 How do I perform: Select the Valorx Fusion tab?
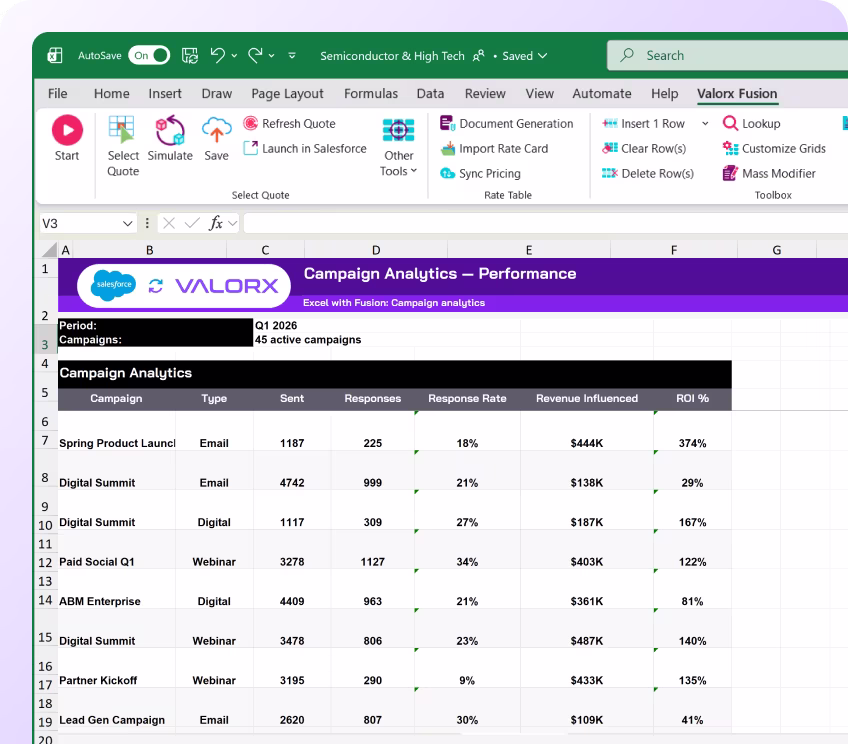click(737, 94)
